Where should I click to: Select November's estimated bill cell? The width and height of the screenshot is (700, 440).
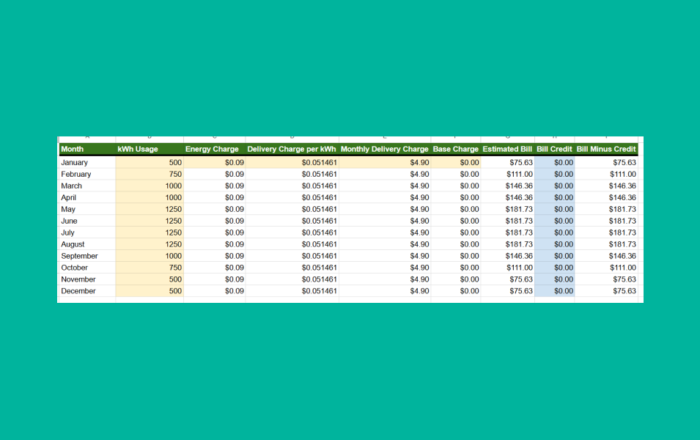(508, 279)
